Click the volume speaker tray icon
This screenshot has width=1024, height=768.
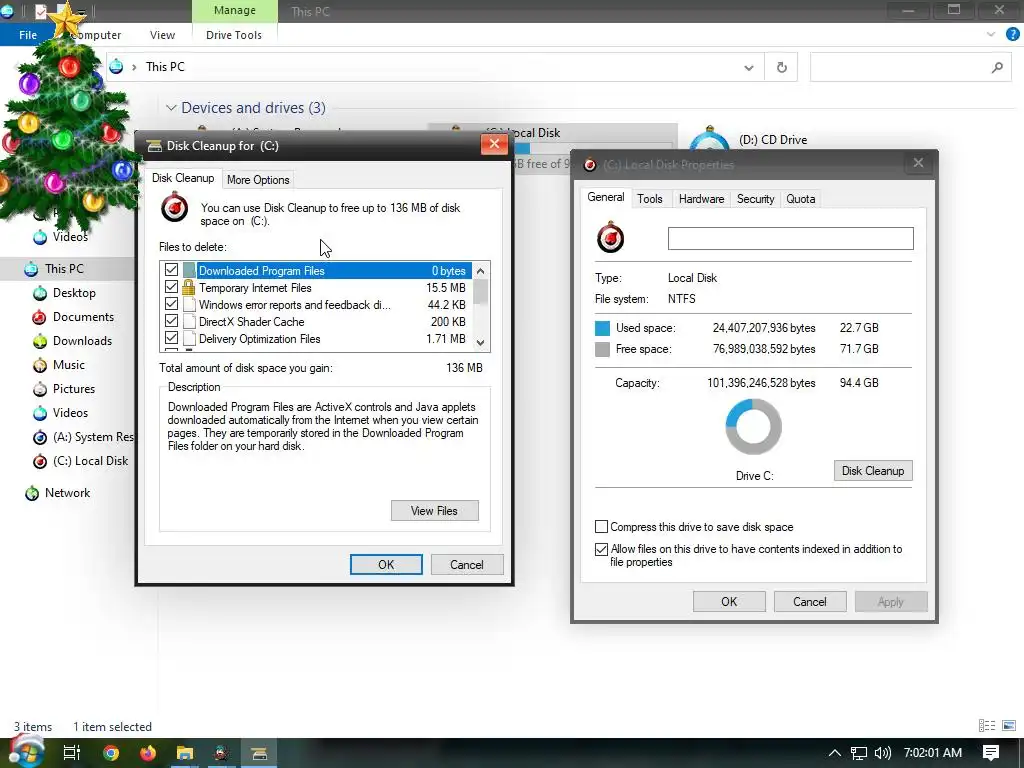(x=882, y=753)
